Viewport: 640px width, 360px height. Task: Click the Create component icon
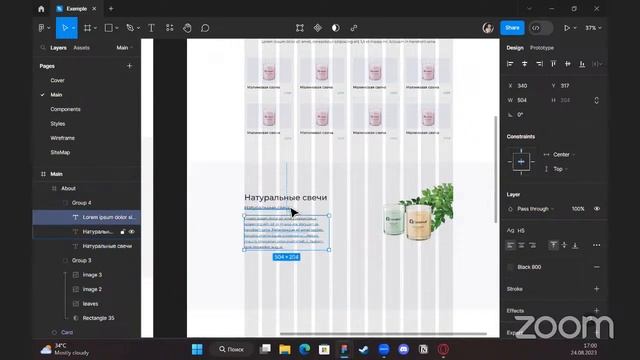318,28
